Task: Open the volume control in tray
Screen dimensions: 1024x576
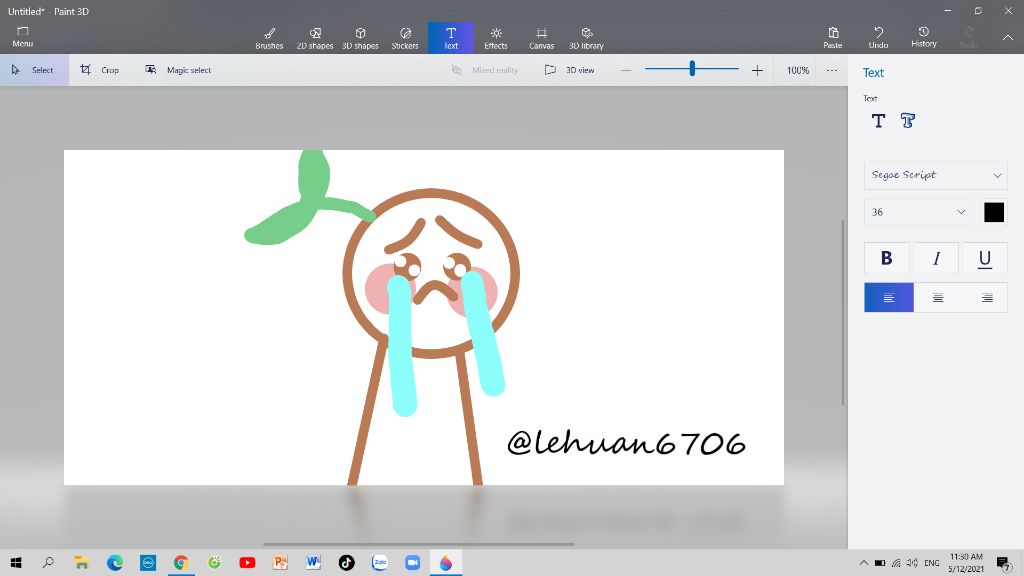Action: [x=912, y=562]
